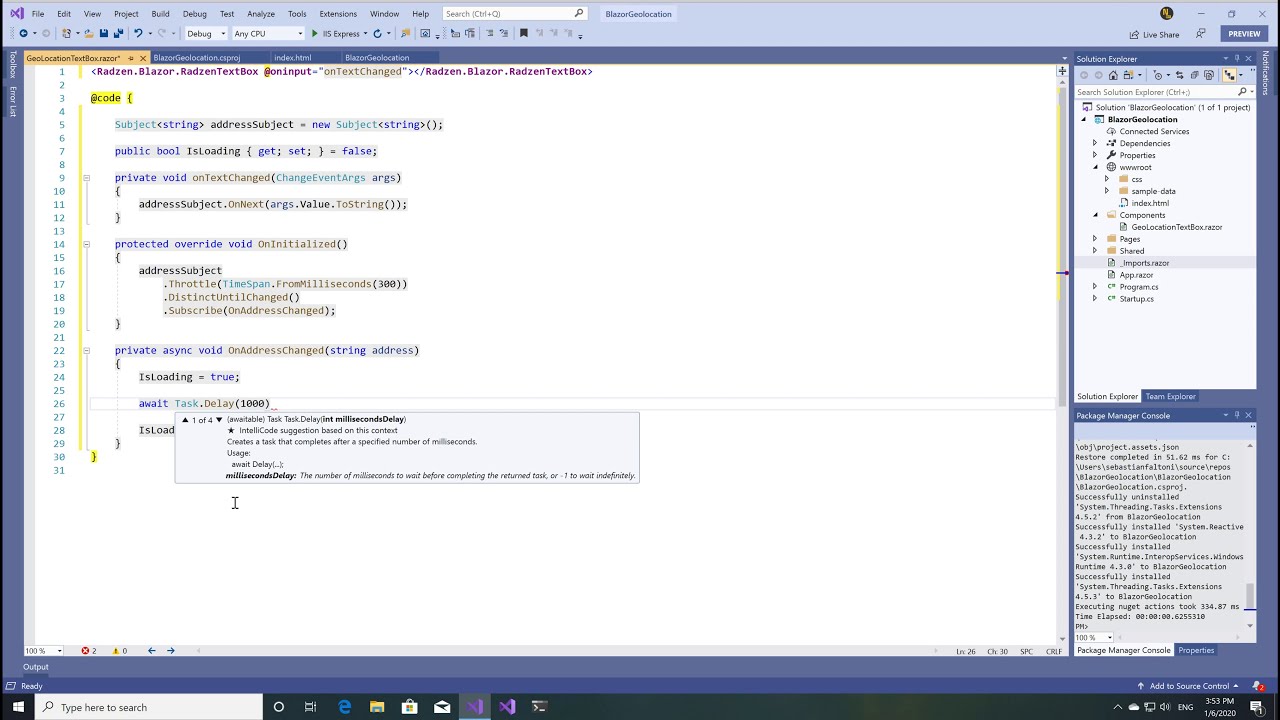Open the Debug configuration dropdown
Viewport: 1280px width, 720px height.
207,33
